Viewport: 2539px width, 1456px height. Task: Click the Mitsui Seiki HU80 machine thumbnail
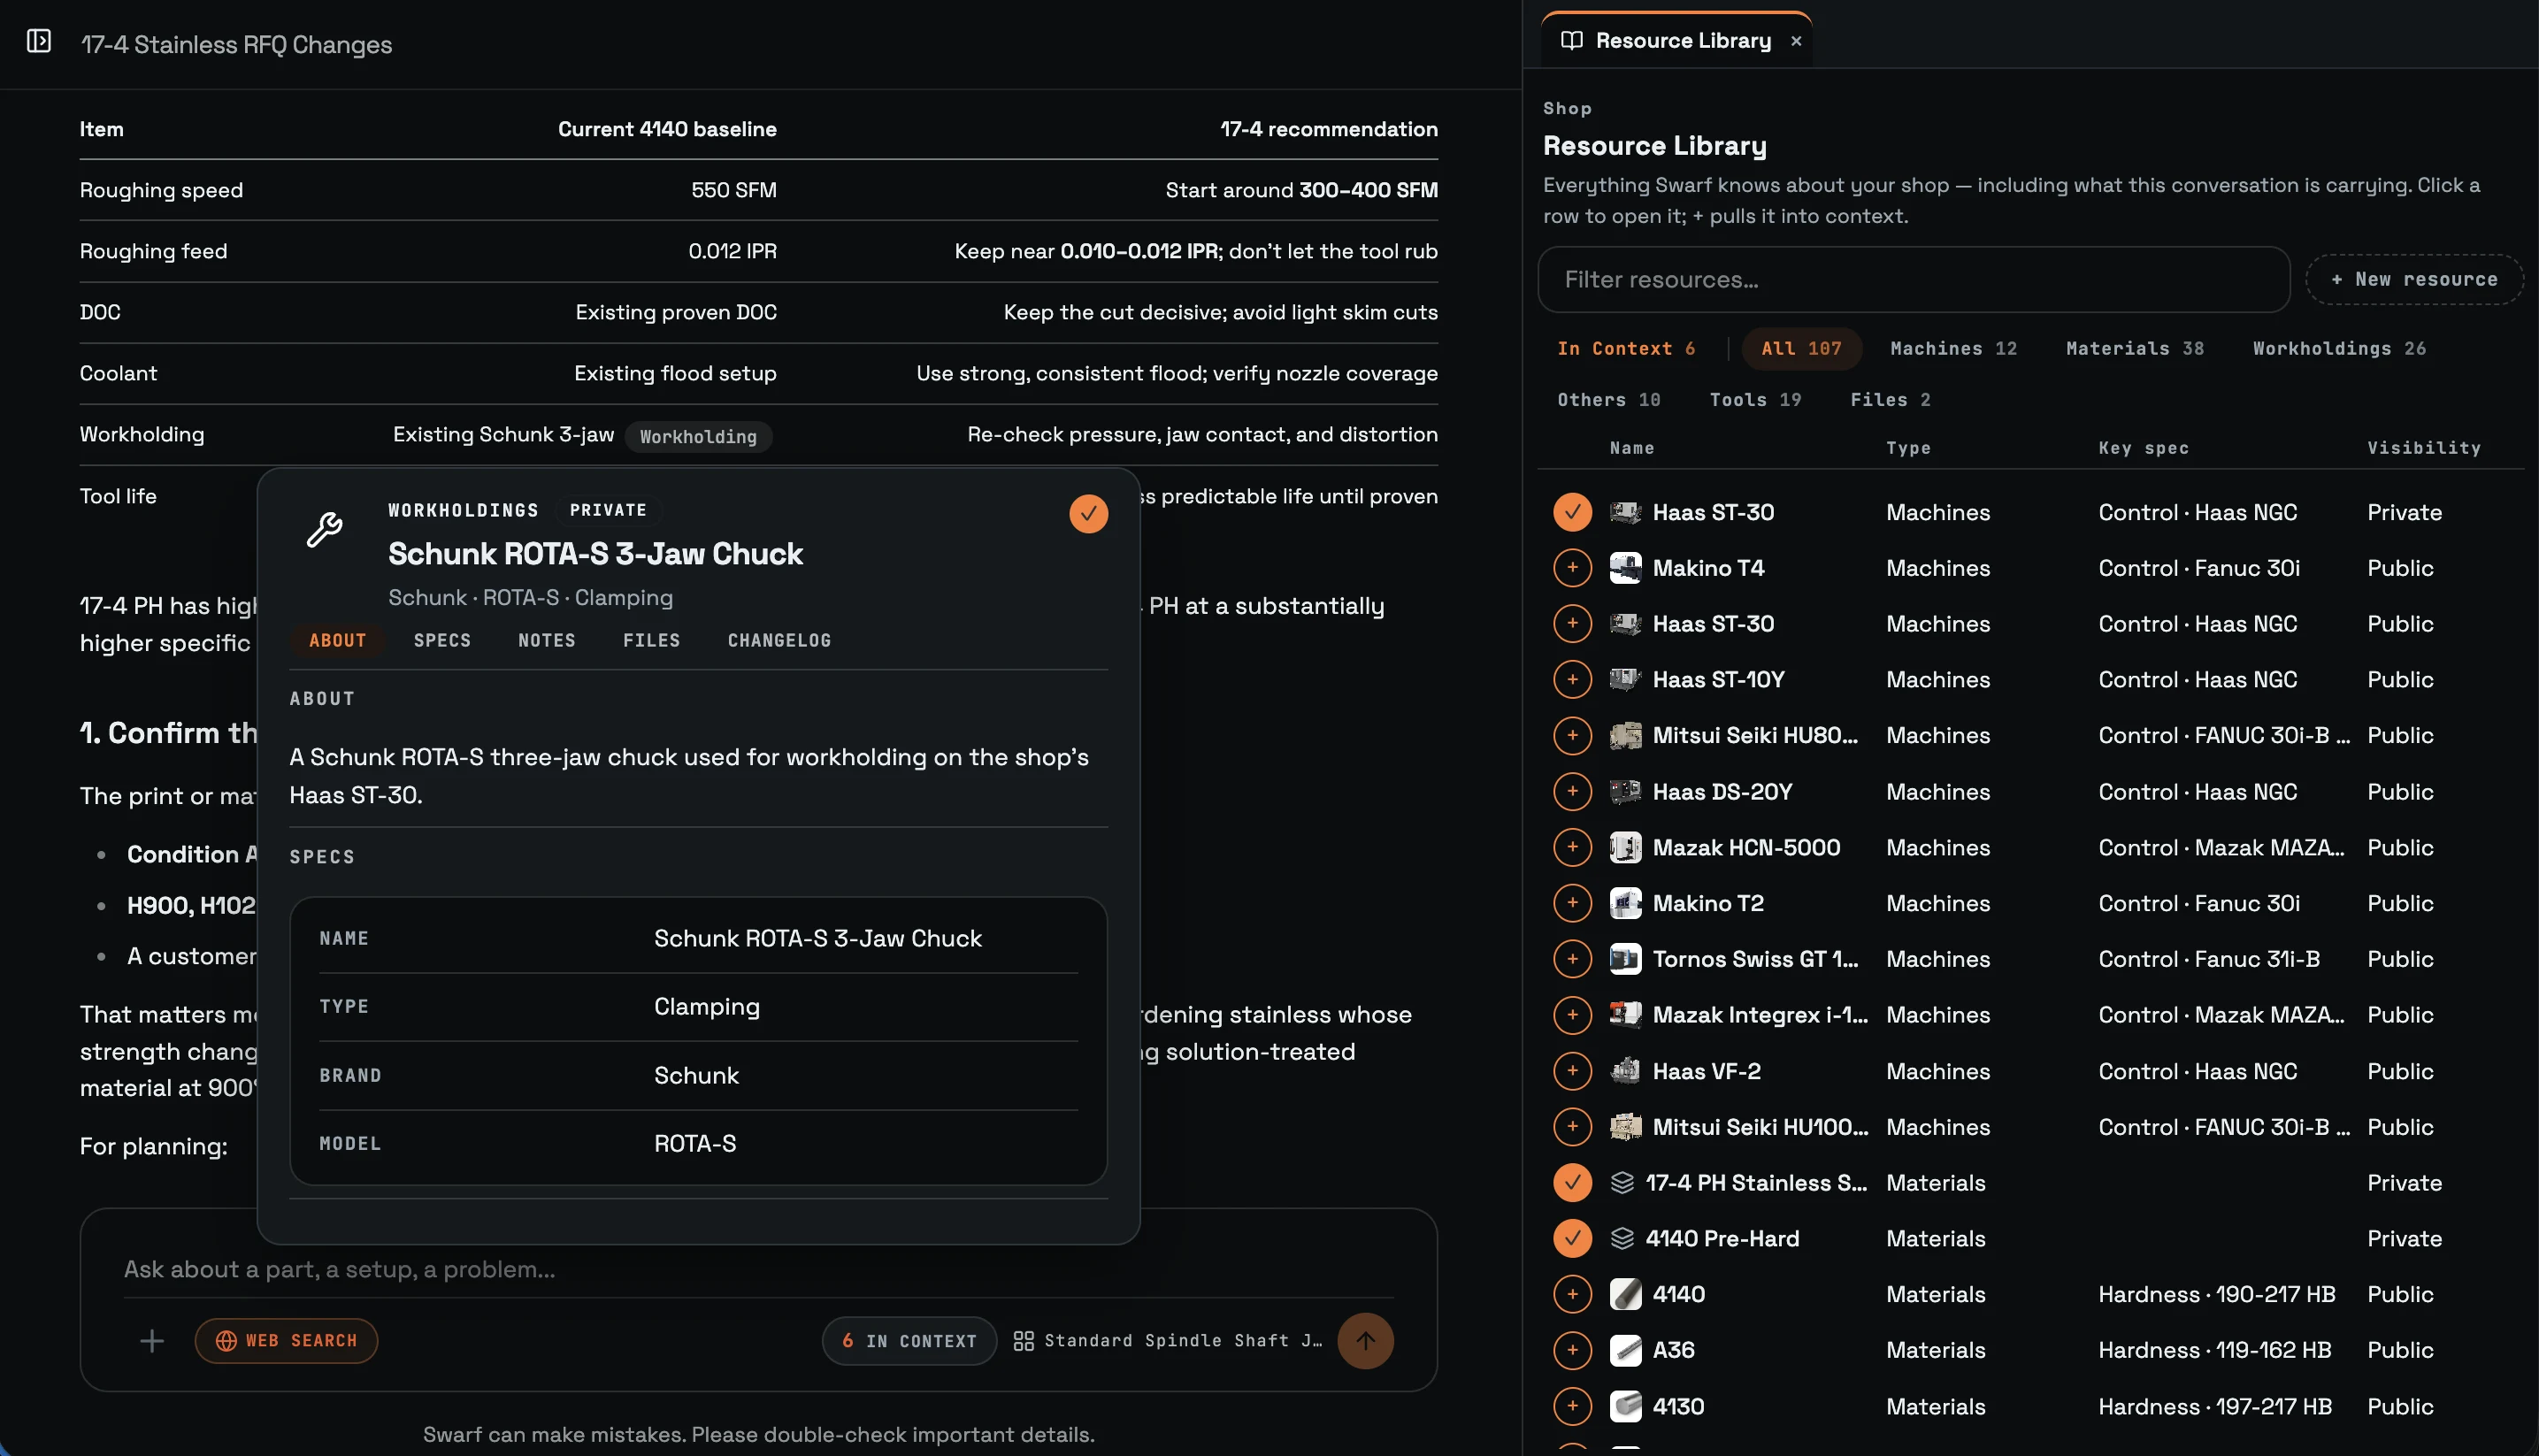click(x=1625, y=736)
